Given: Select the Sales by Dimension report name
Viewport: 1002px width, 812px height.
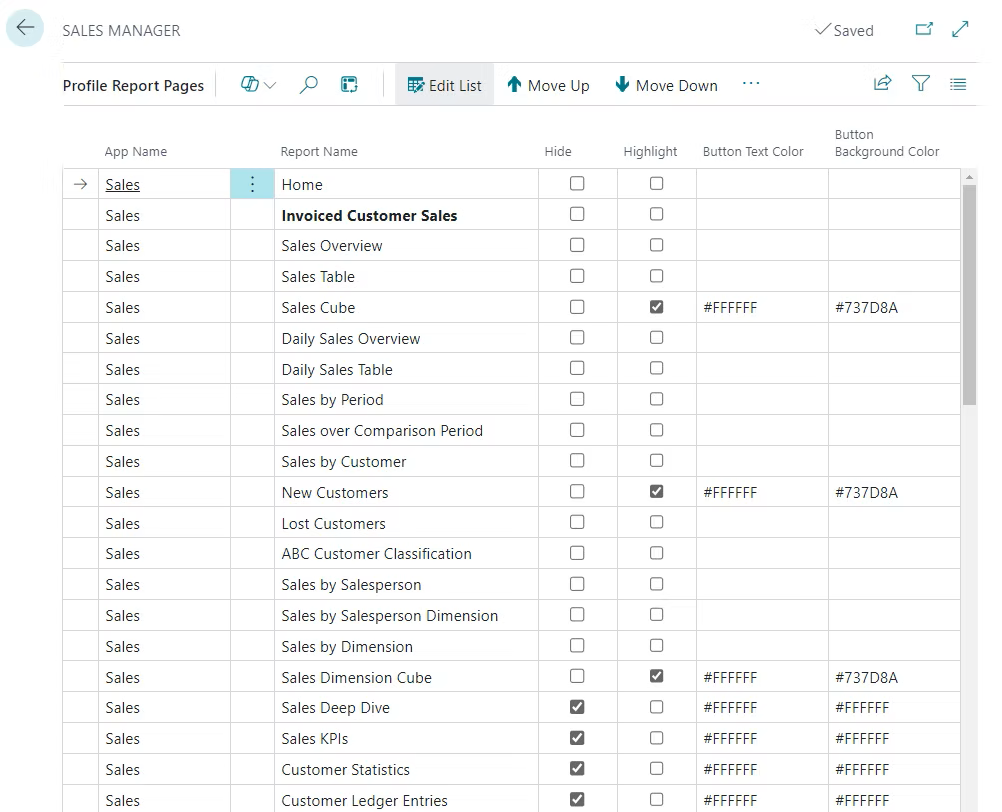Looking at the screenshot, I should point(347,647).
